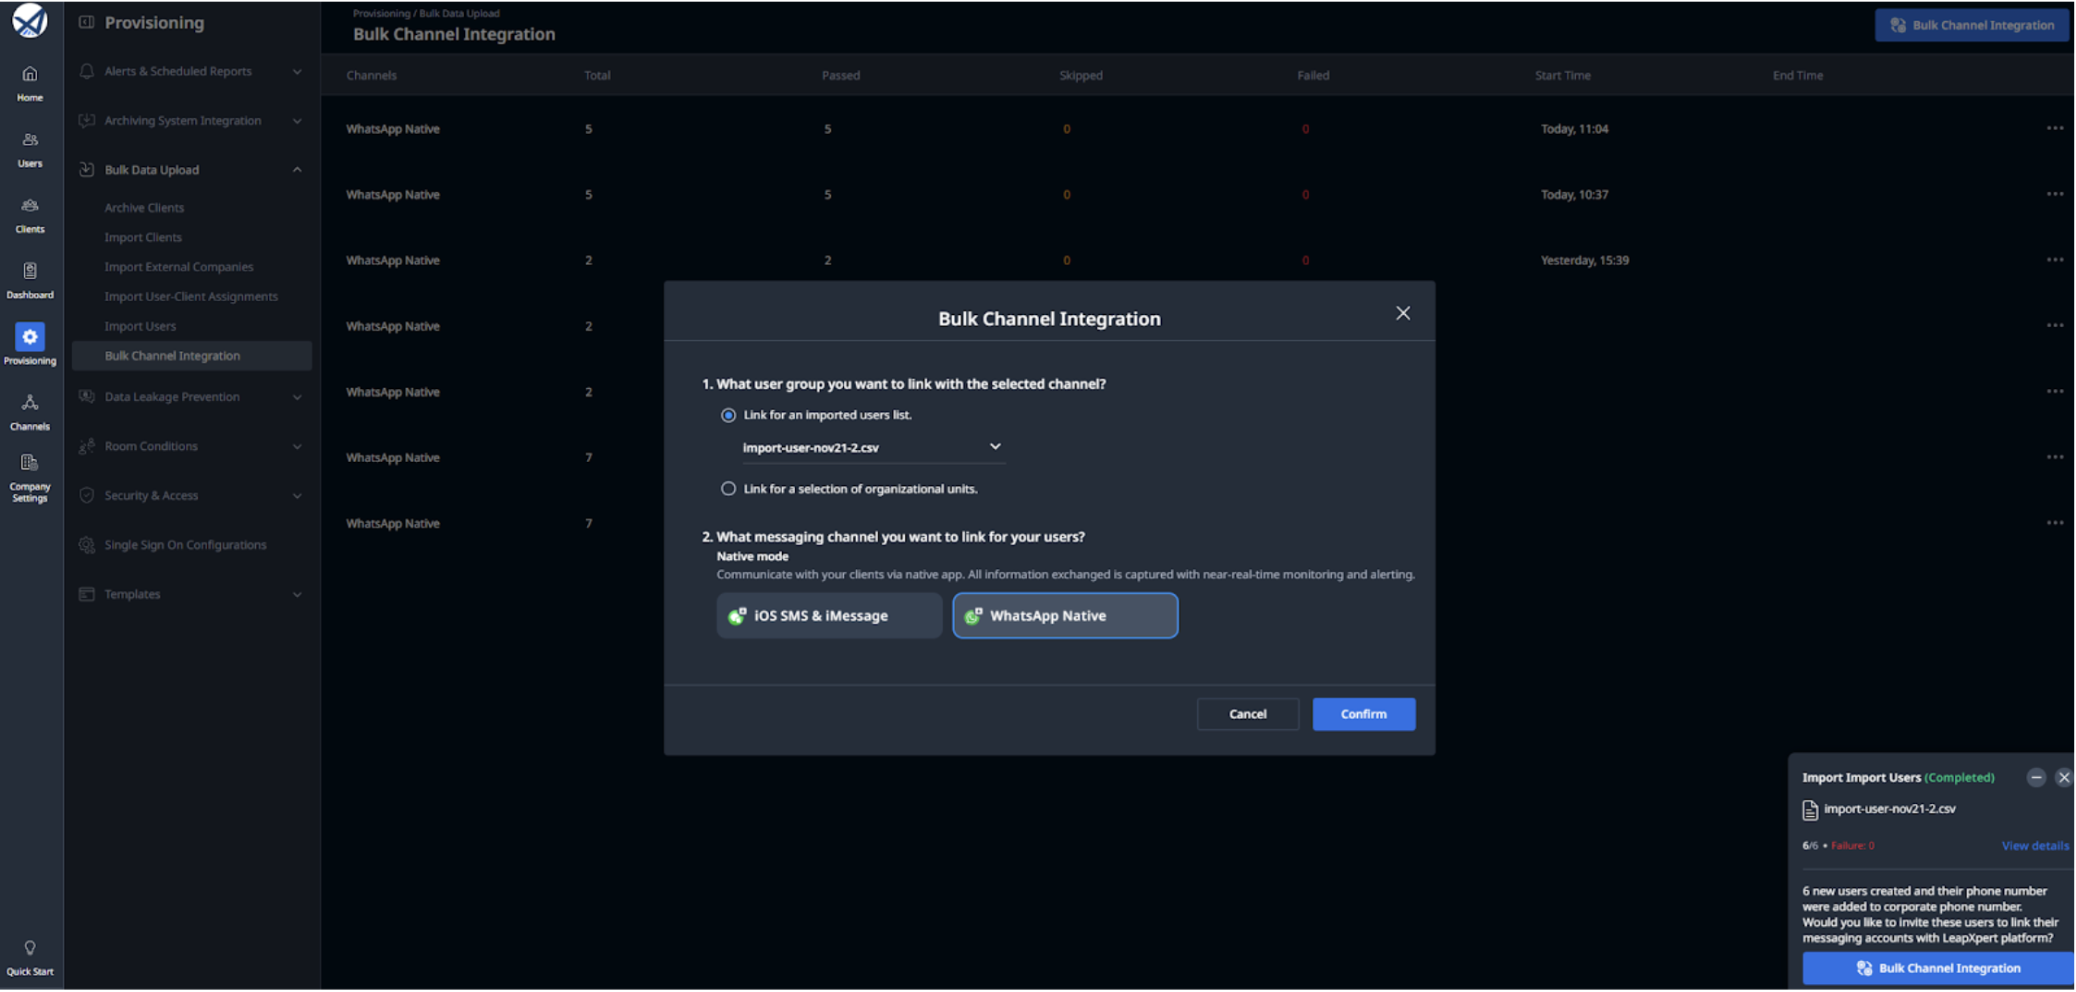Viewport: 2076px width, 992px height.
Task: Click the 'Today, 11:04' start time cell
Action: point(1574,128)
